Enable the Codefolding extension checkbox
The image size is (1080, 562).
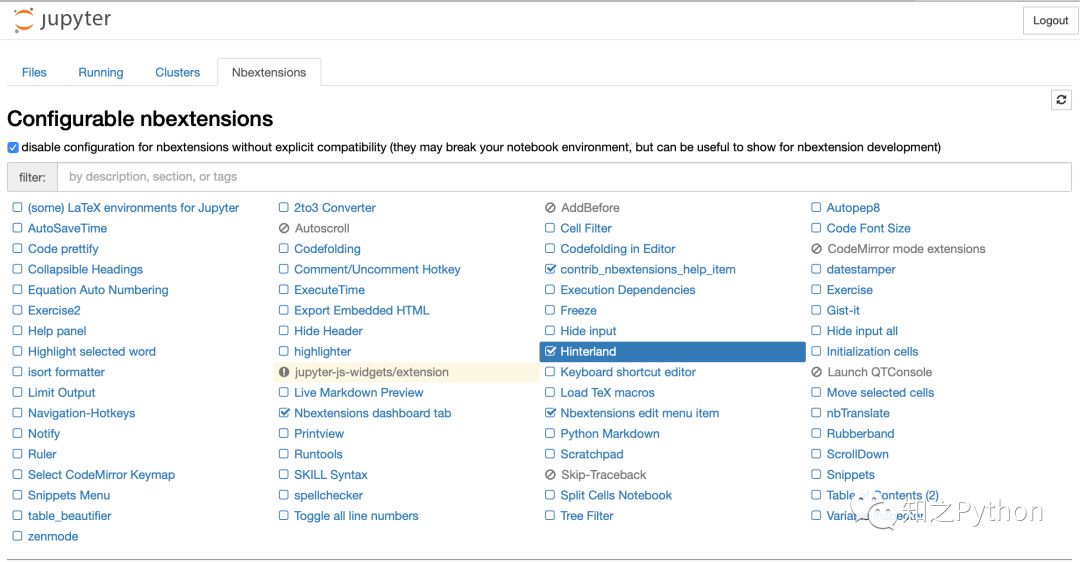click(284, 249)
